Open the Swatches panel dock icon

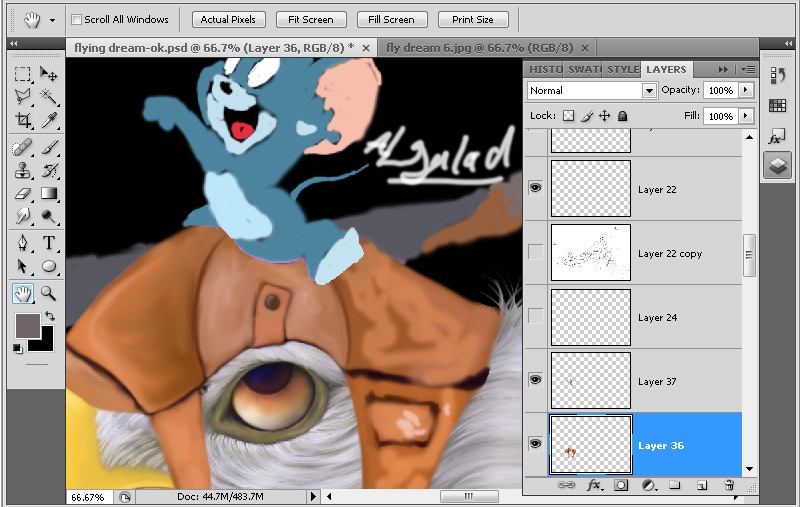pos(778,106)
